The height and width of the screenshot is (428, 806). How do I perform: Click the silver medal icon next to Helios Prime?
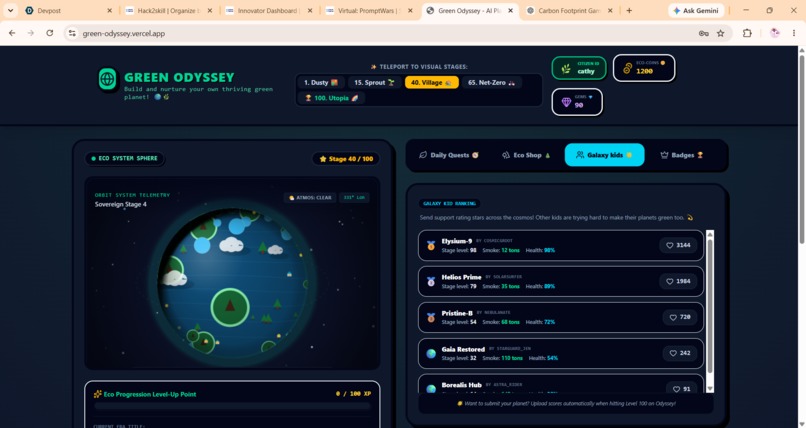tap(431, 282)
